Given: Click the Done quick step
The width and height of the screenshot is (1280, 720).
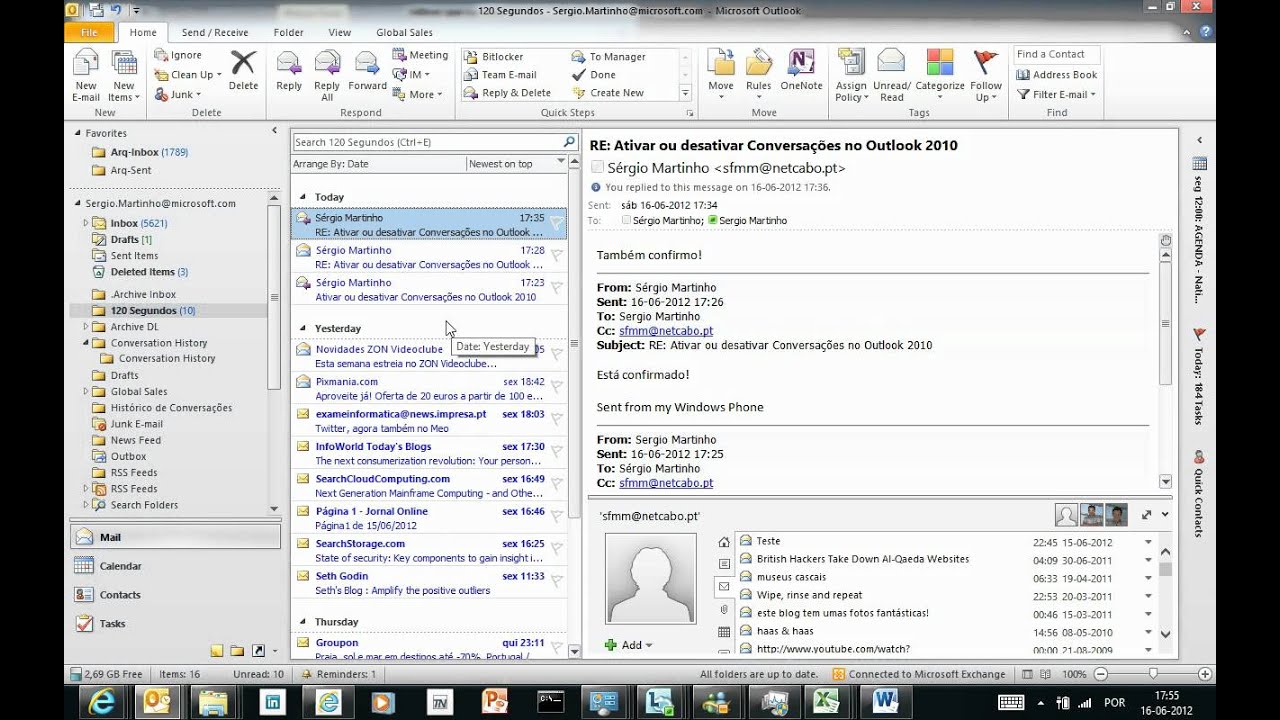Looking at the screenshot, I should pyautogui.click(x=594, y=75).
